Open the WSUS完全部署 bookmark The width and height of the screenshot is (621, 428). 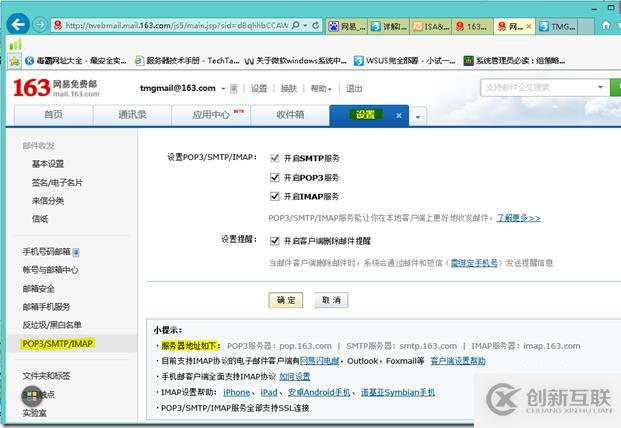tap(404, 61)
